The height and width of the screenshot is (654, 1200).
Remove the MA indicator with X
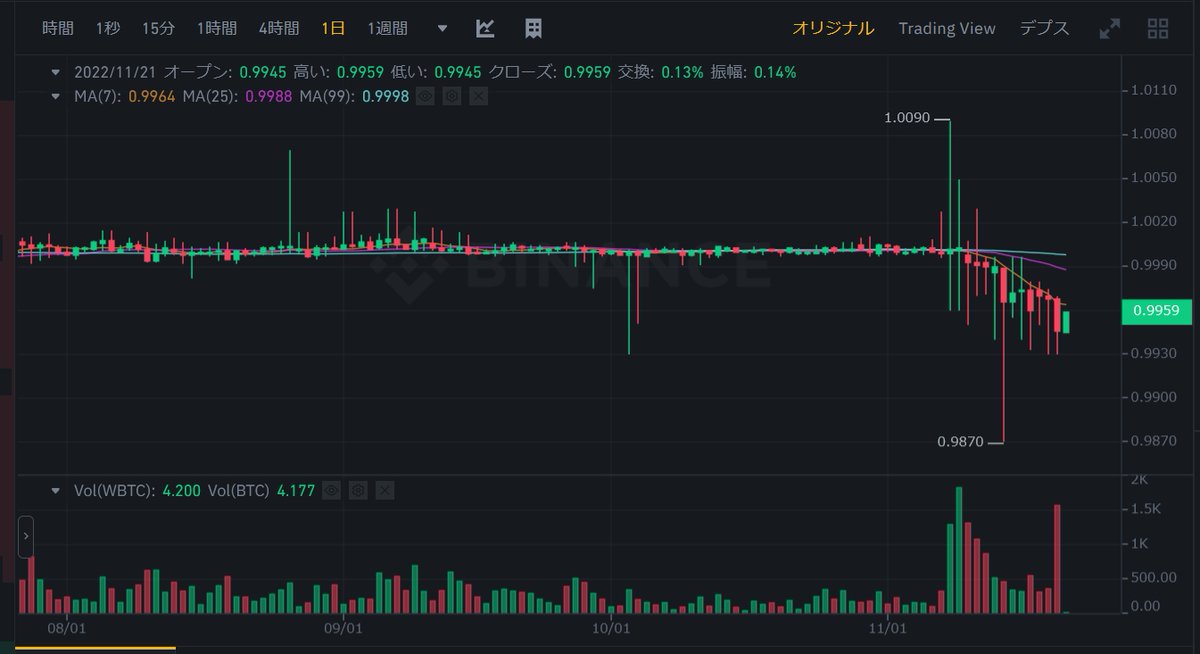[x=478, y=96]
